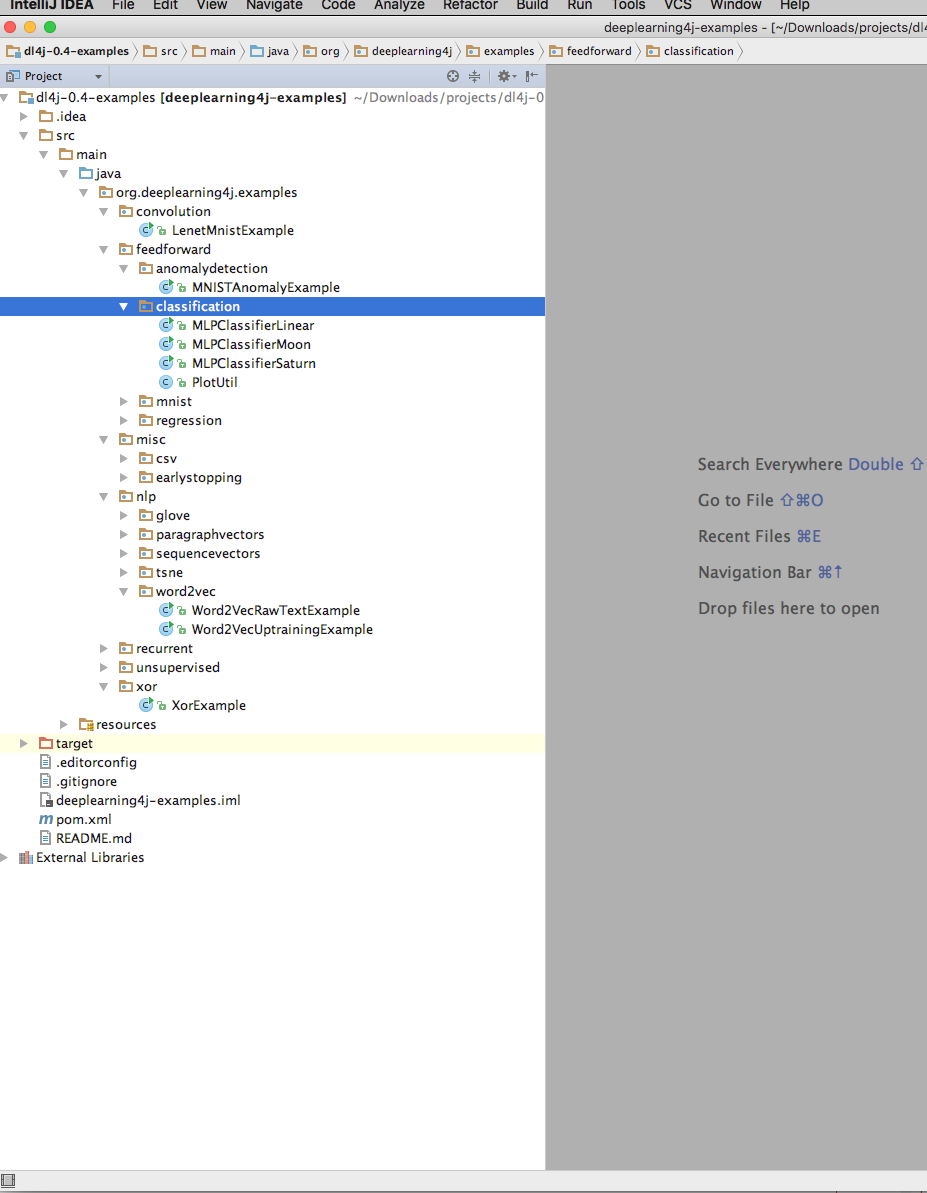Viewport: 927px width, 1193px height.
Task: Expand the External Libraries node
Action: tap(5, 857)
